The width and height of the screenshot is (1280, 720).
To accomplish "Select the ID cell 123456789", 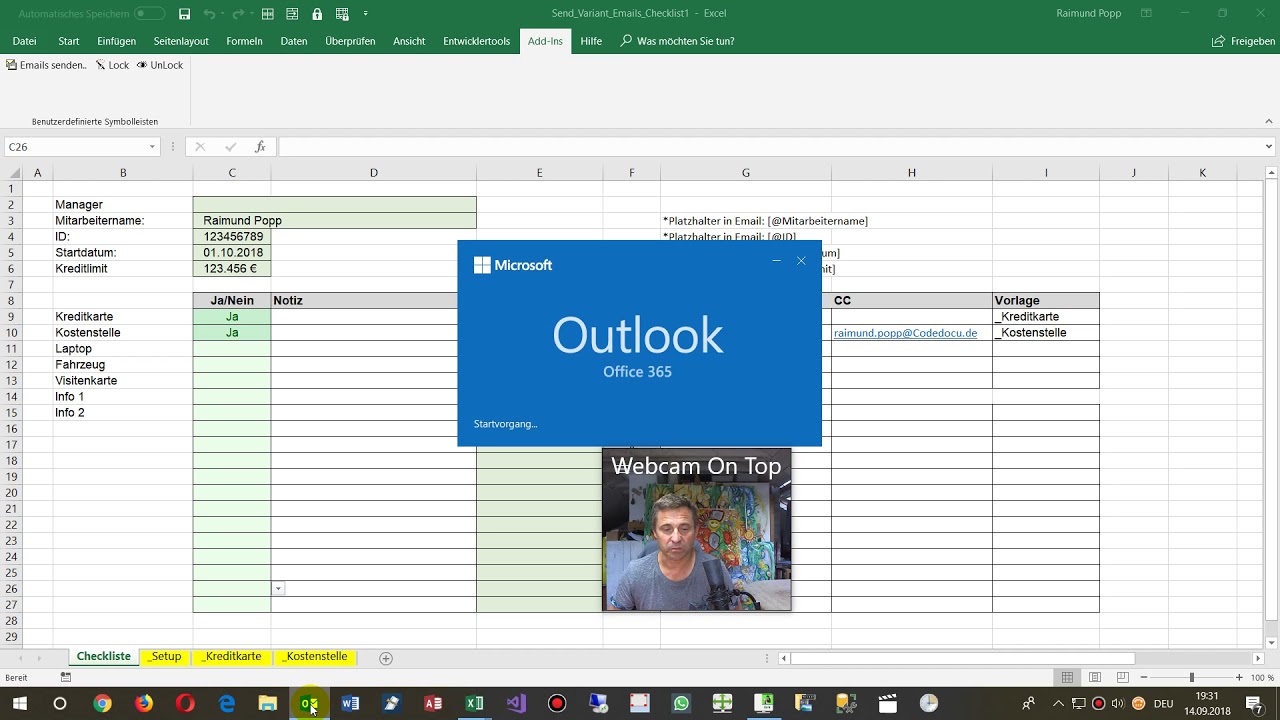I will pyautogui.click(x=232, y=237).
